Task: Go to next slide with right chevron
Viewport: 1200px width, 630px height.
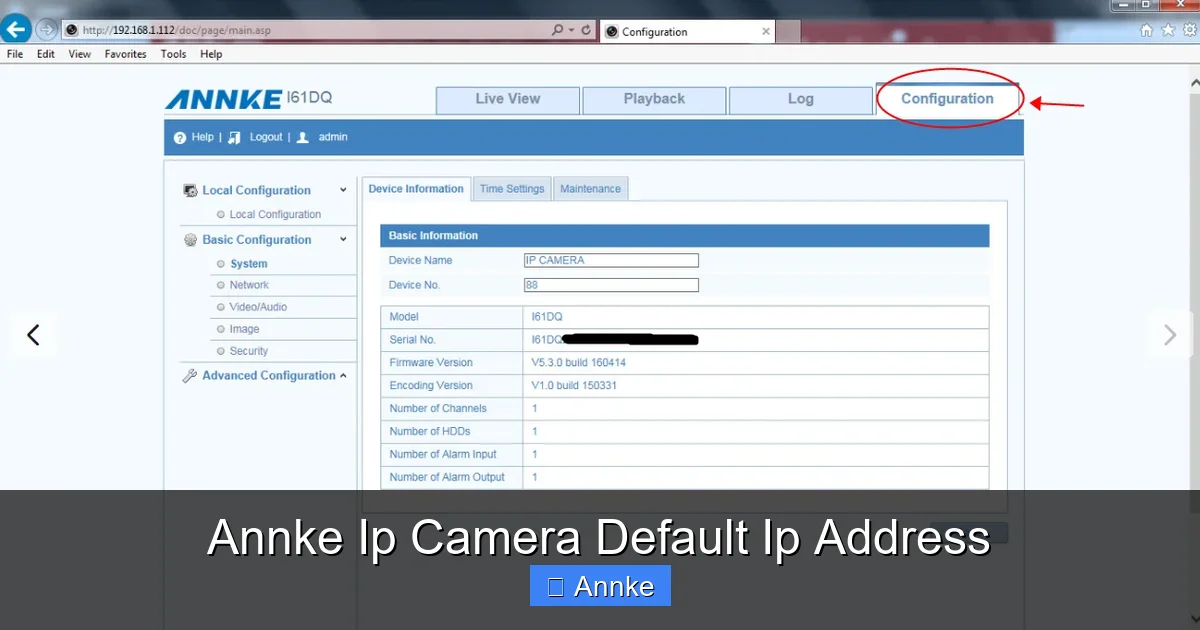Action: point(1170,335)
